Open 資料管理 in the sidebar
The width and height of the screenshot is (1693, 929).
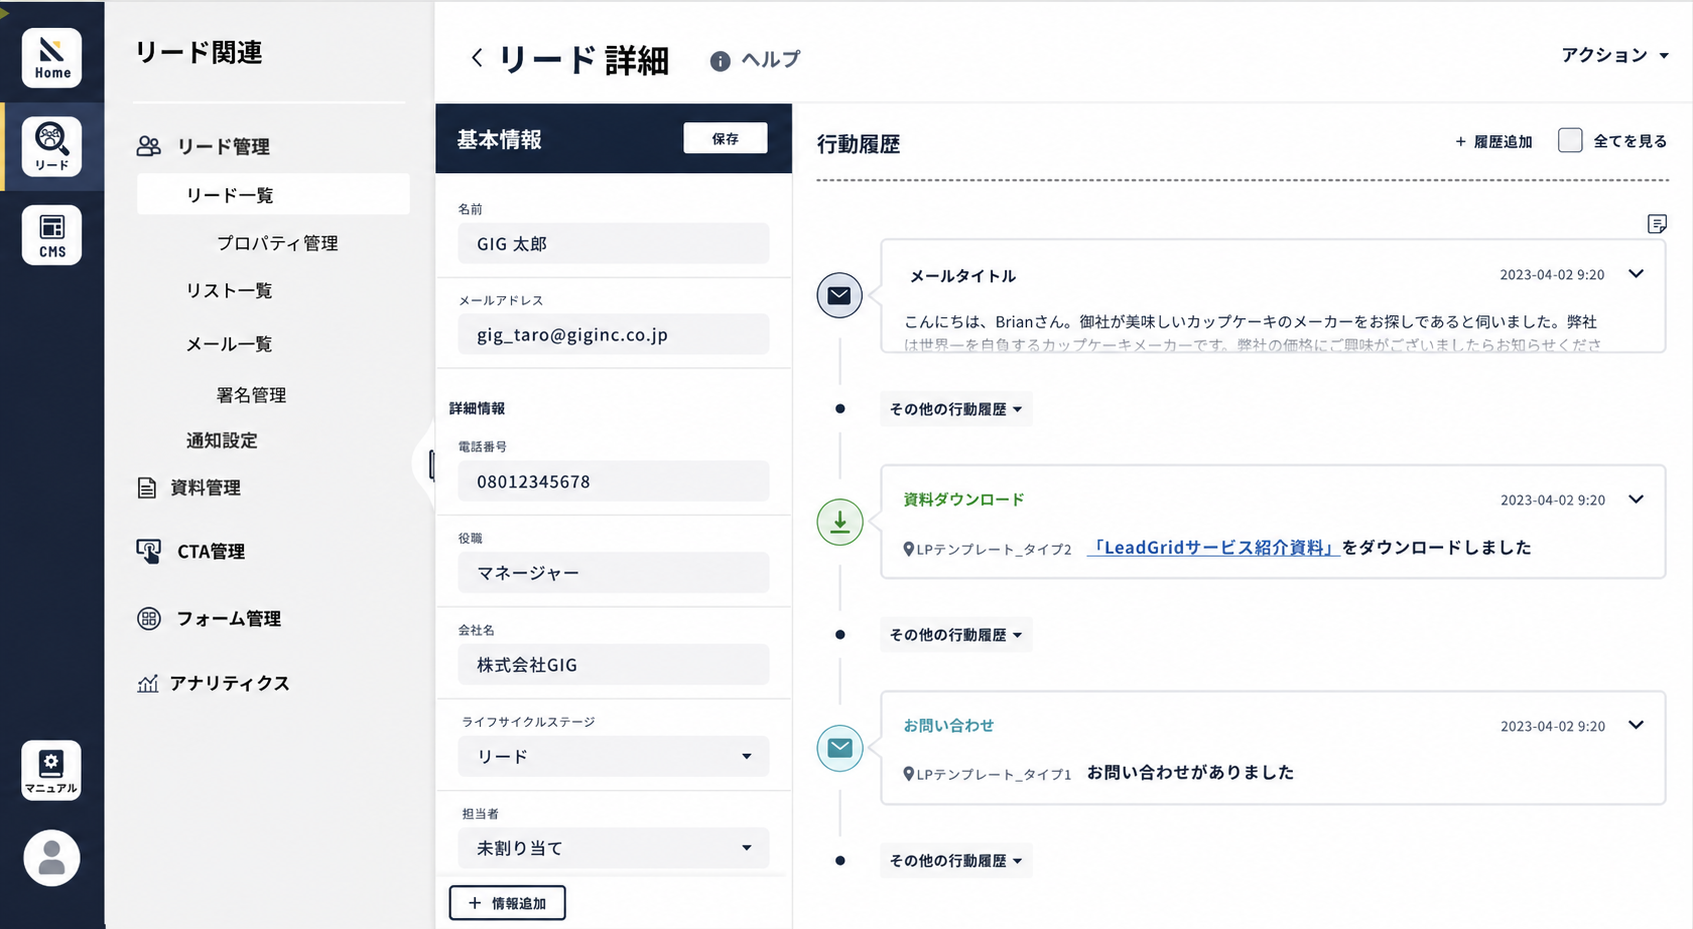(x=205, y=488)
